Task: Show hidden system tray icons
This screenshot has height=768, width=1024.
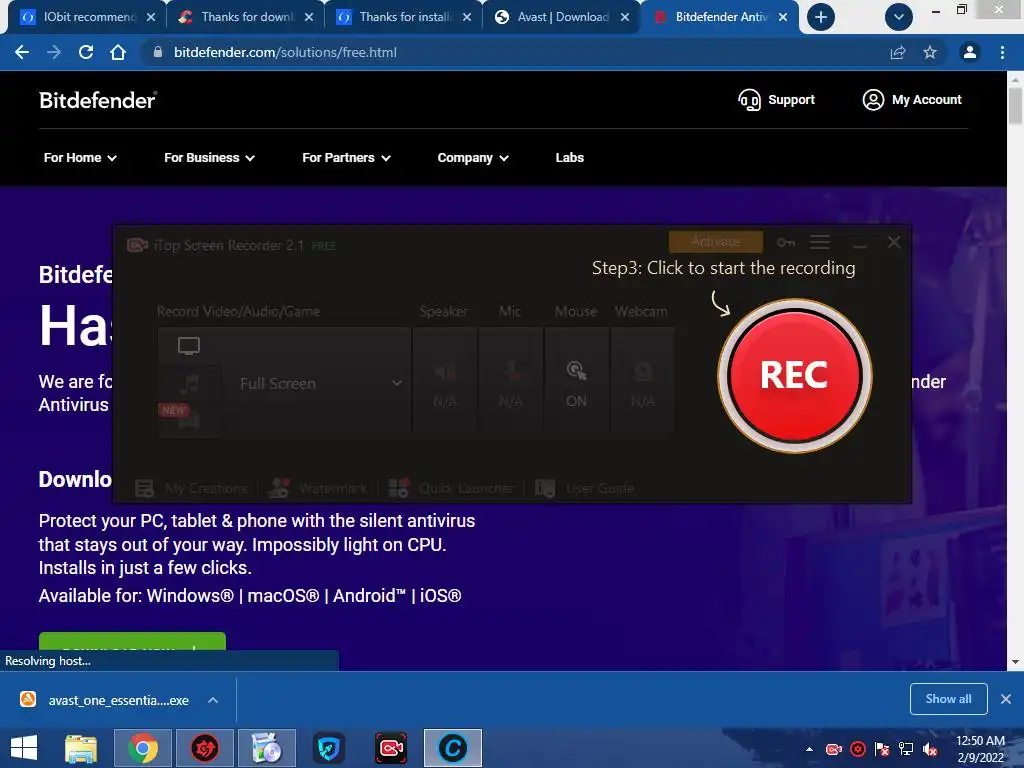Action: click(809, 749)
